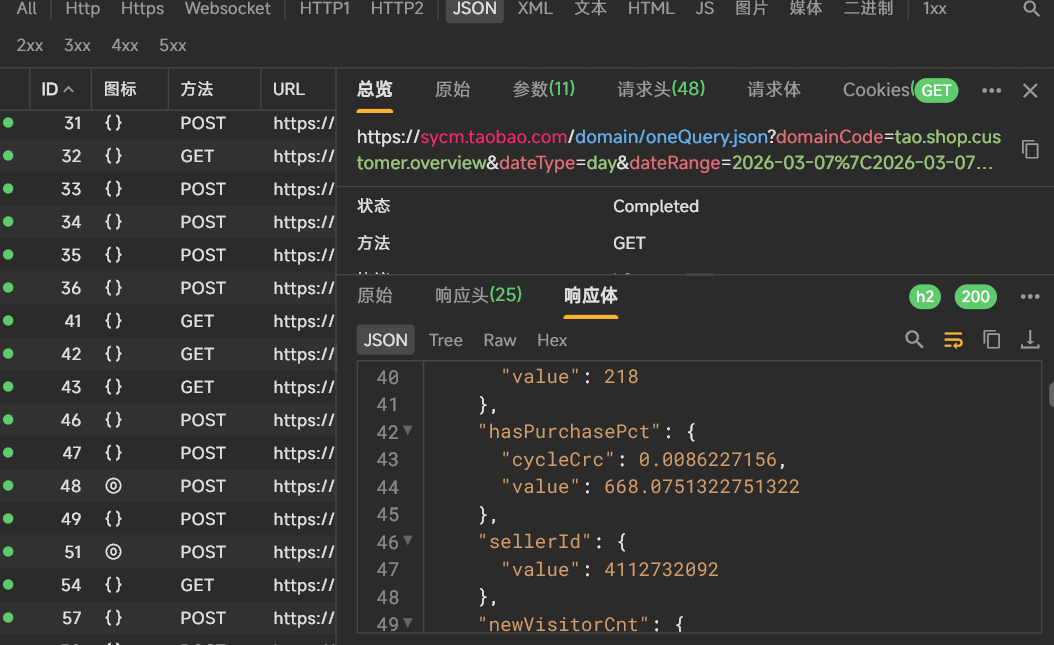Open the 请求头(48) request headers tab
The image size is (1054, 645).
tap(661, 89)
